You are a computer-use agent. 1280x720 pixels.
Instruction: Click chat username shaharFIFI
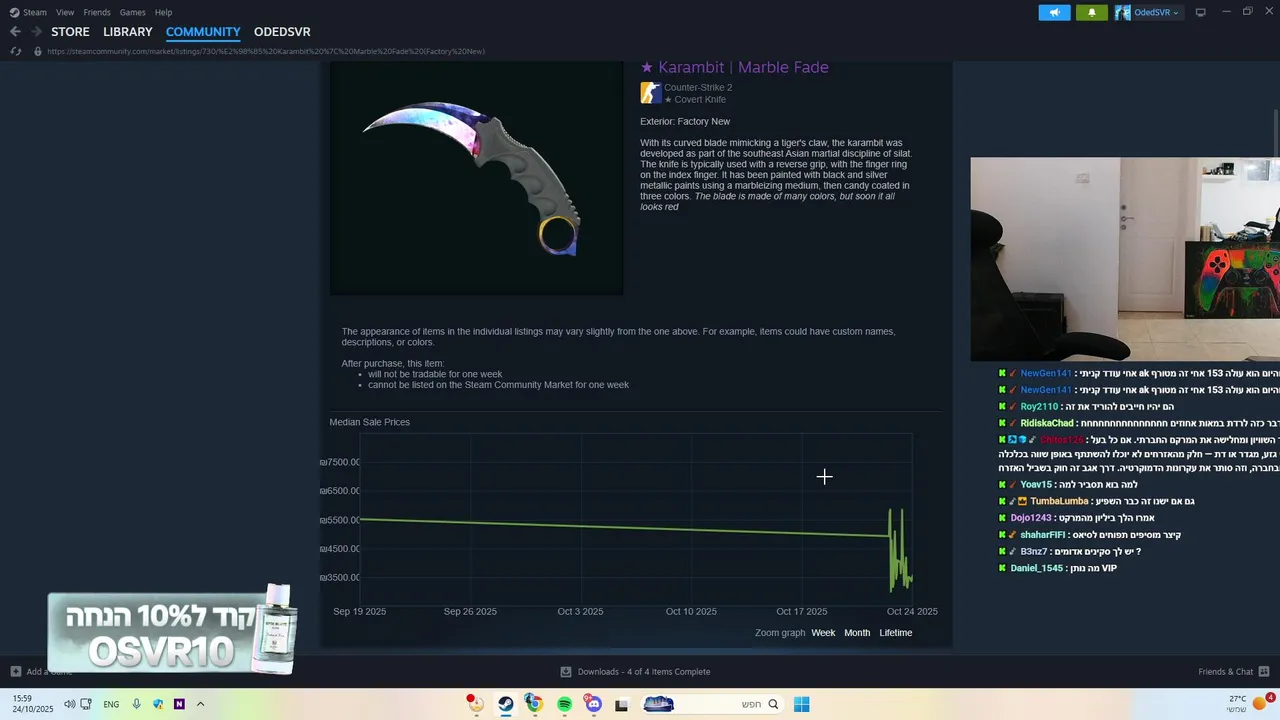pyautogui.click(x=1042, y=535)
